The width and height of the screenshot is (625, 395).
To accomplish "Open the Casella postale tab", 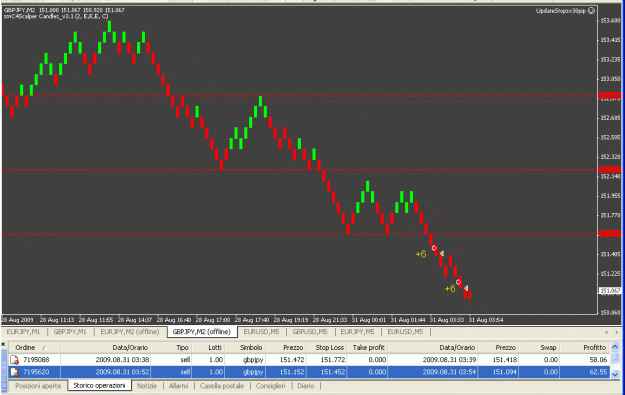I will point(222,386).
